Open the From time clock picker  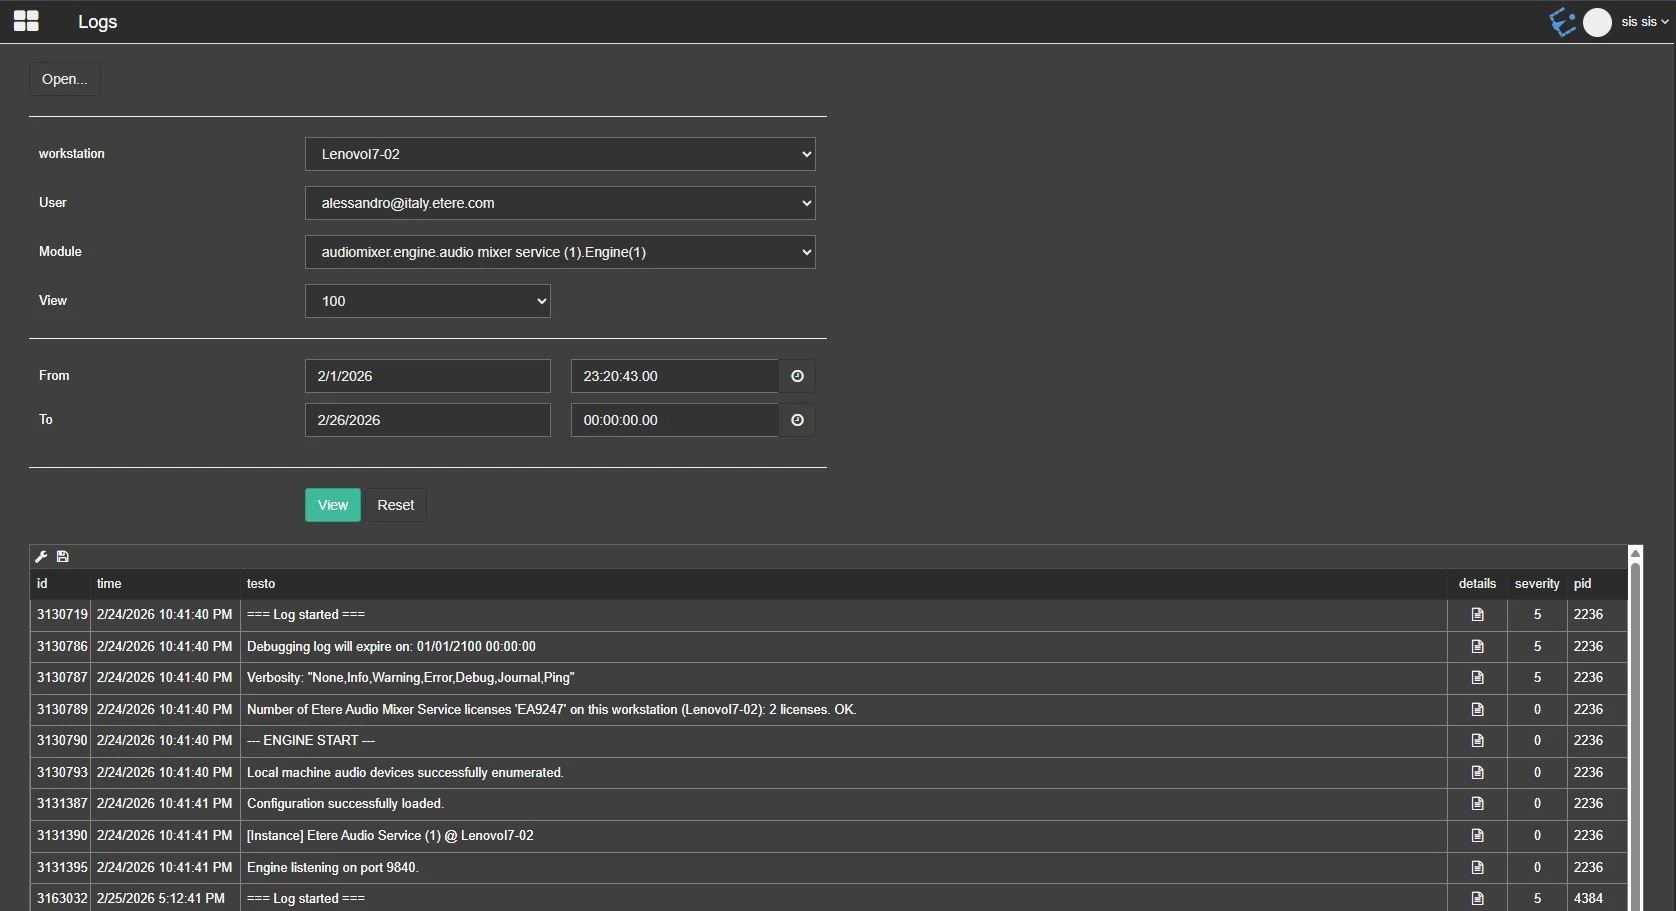point(797,376)
